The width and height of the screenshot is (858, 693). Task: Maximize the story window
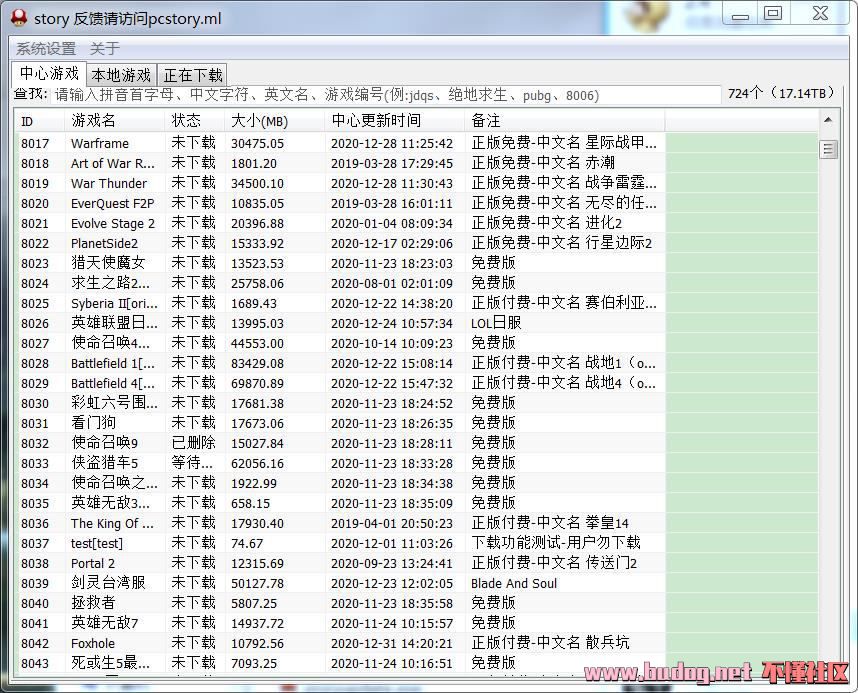coord(773,14)
